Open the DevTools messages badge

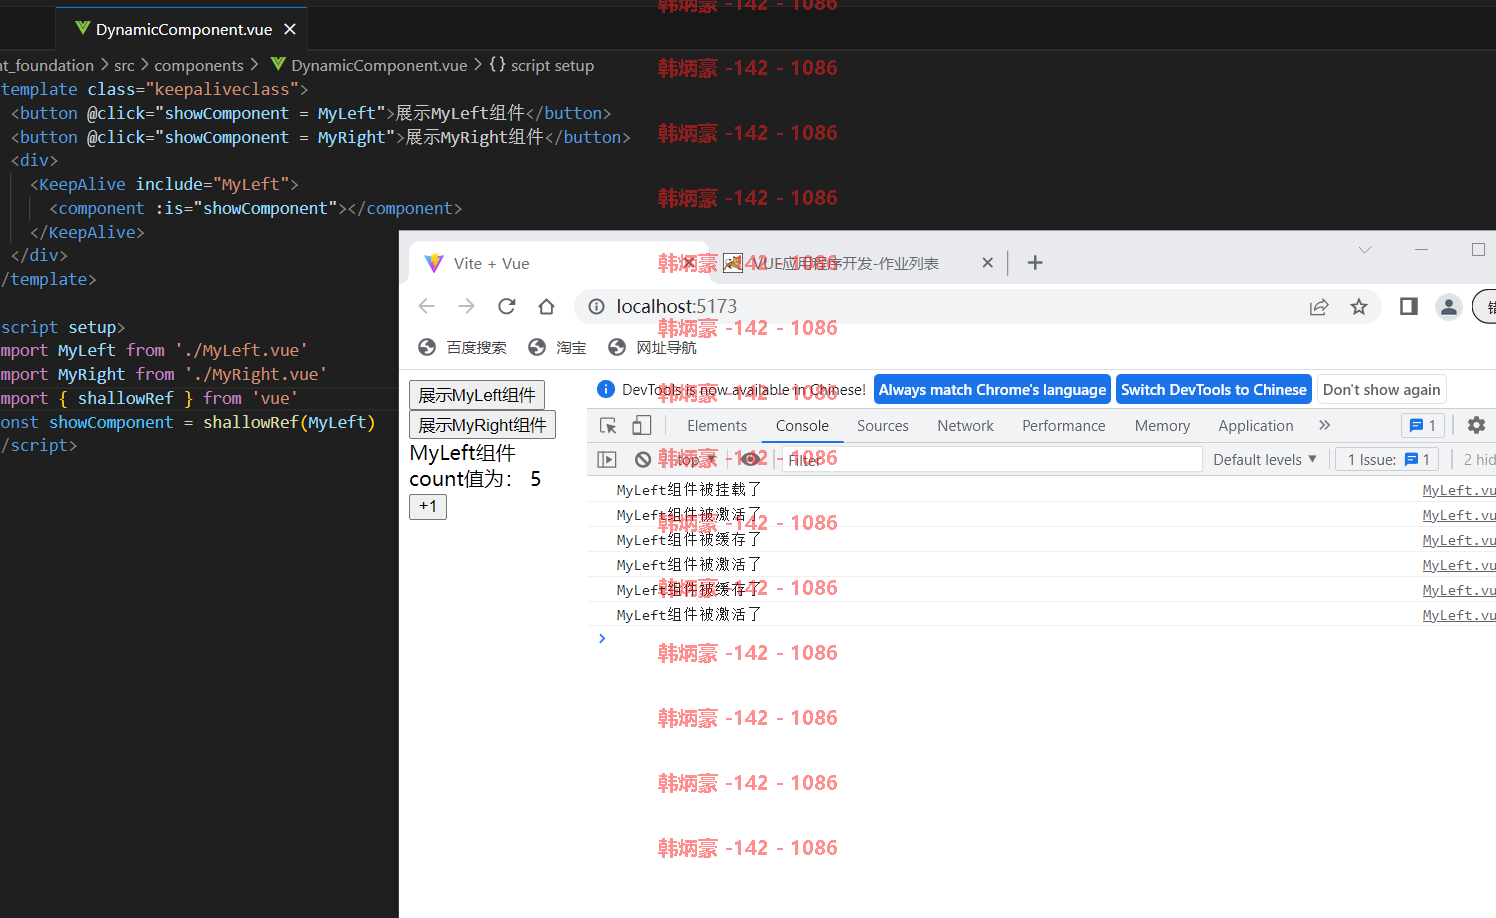(1422, 425)
